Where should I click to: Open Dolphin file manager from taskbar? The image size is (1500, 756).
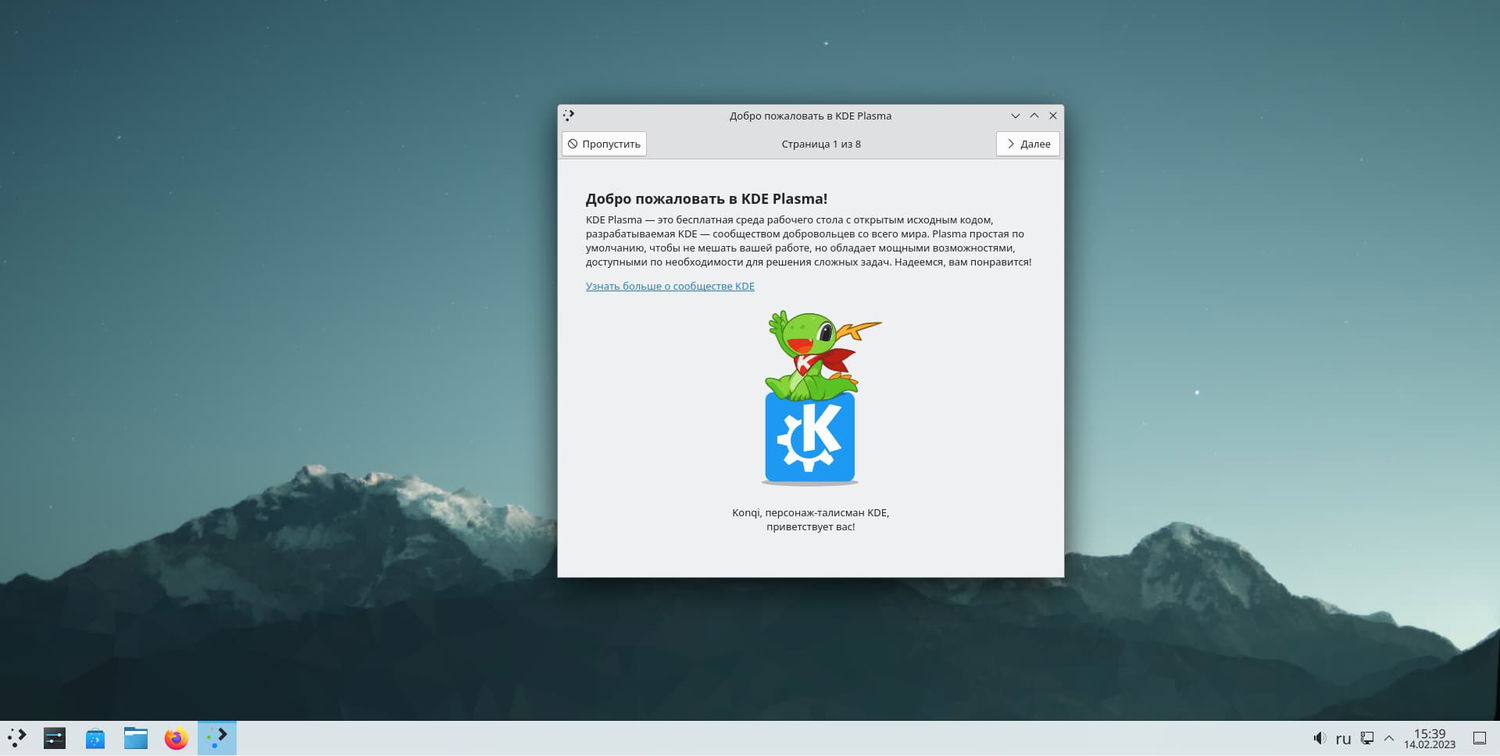[136, 738]
